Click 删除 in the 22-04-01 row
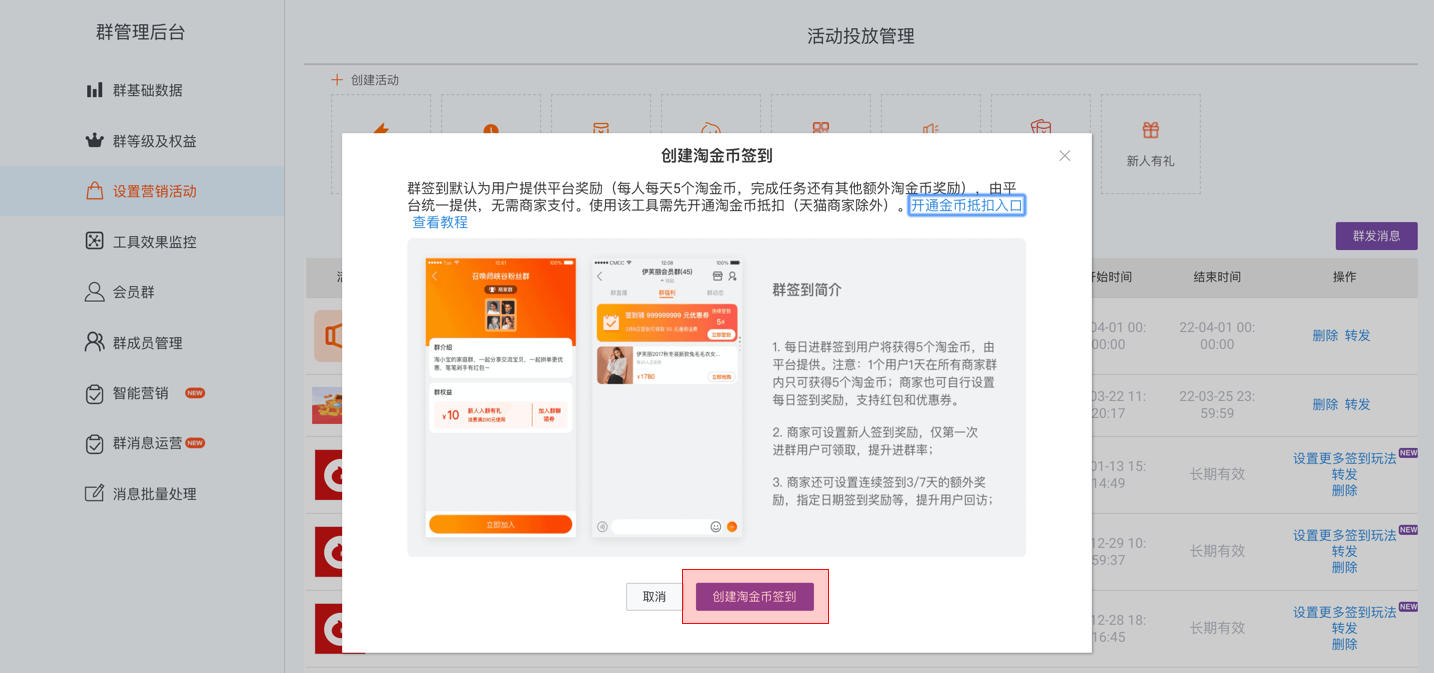Screen dimensions: 1434x673 [x=1325, y=336]
